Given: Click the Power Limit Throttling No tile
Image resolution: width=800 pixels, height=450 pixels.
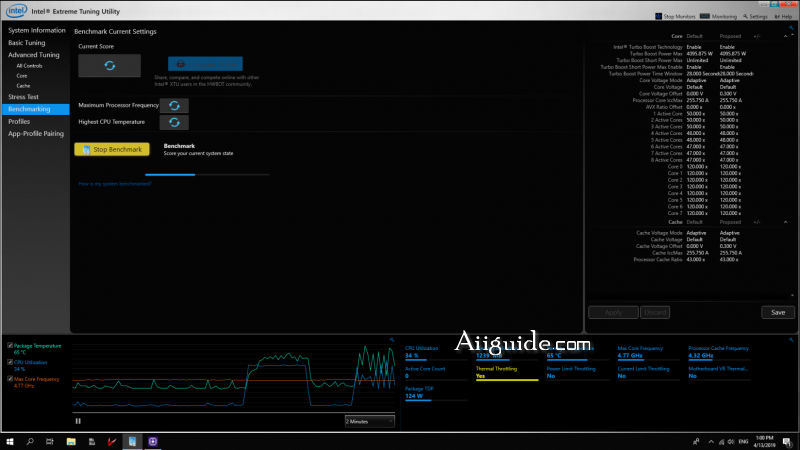Looking at the screenshot, I should pos(578,372).
